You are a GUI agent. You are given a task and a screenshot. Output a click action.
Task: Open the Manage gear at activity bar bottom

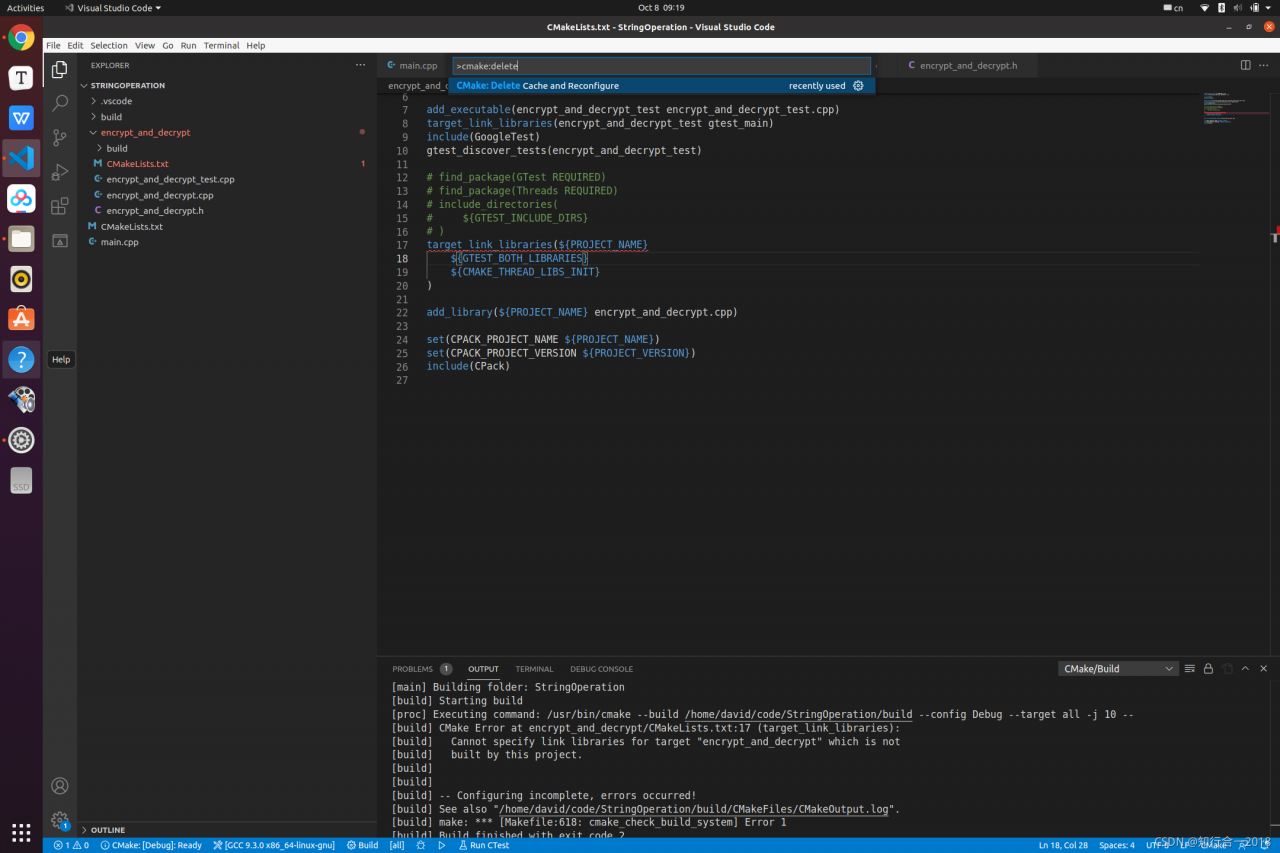coord(60,820)
